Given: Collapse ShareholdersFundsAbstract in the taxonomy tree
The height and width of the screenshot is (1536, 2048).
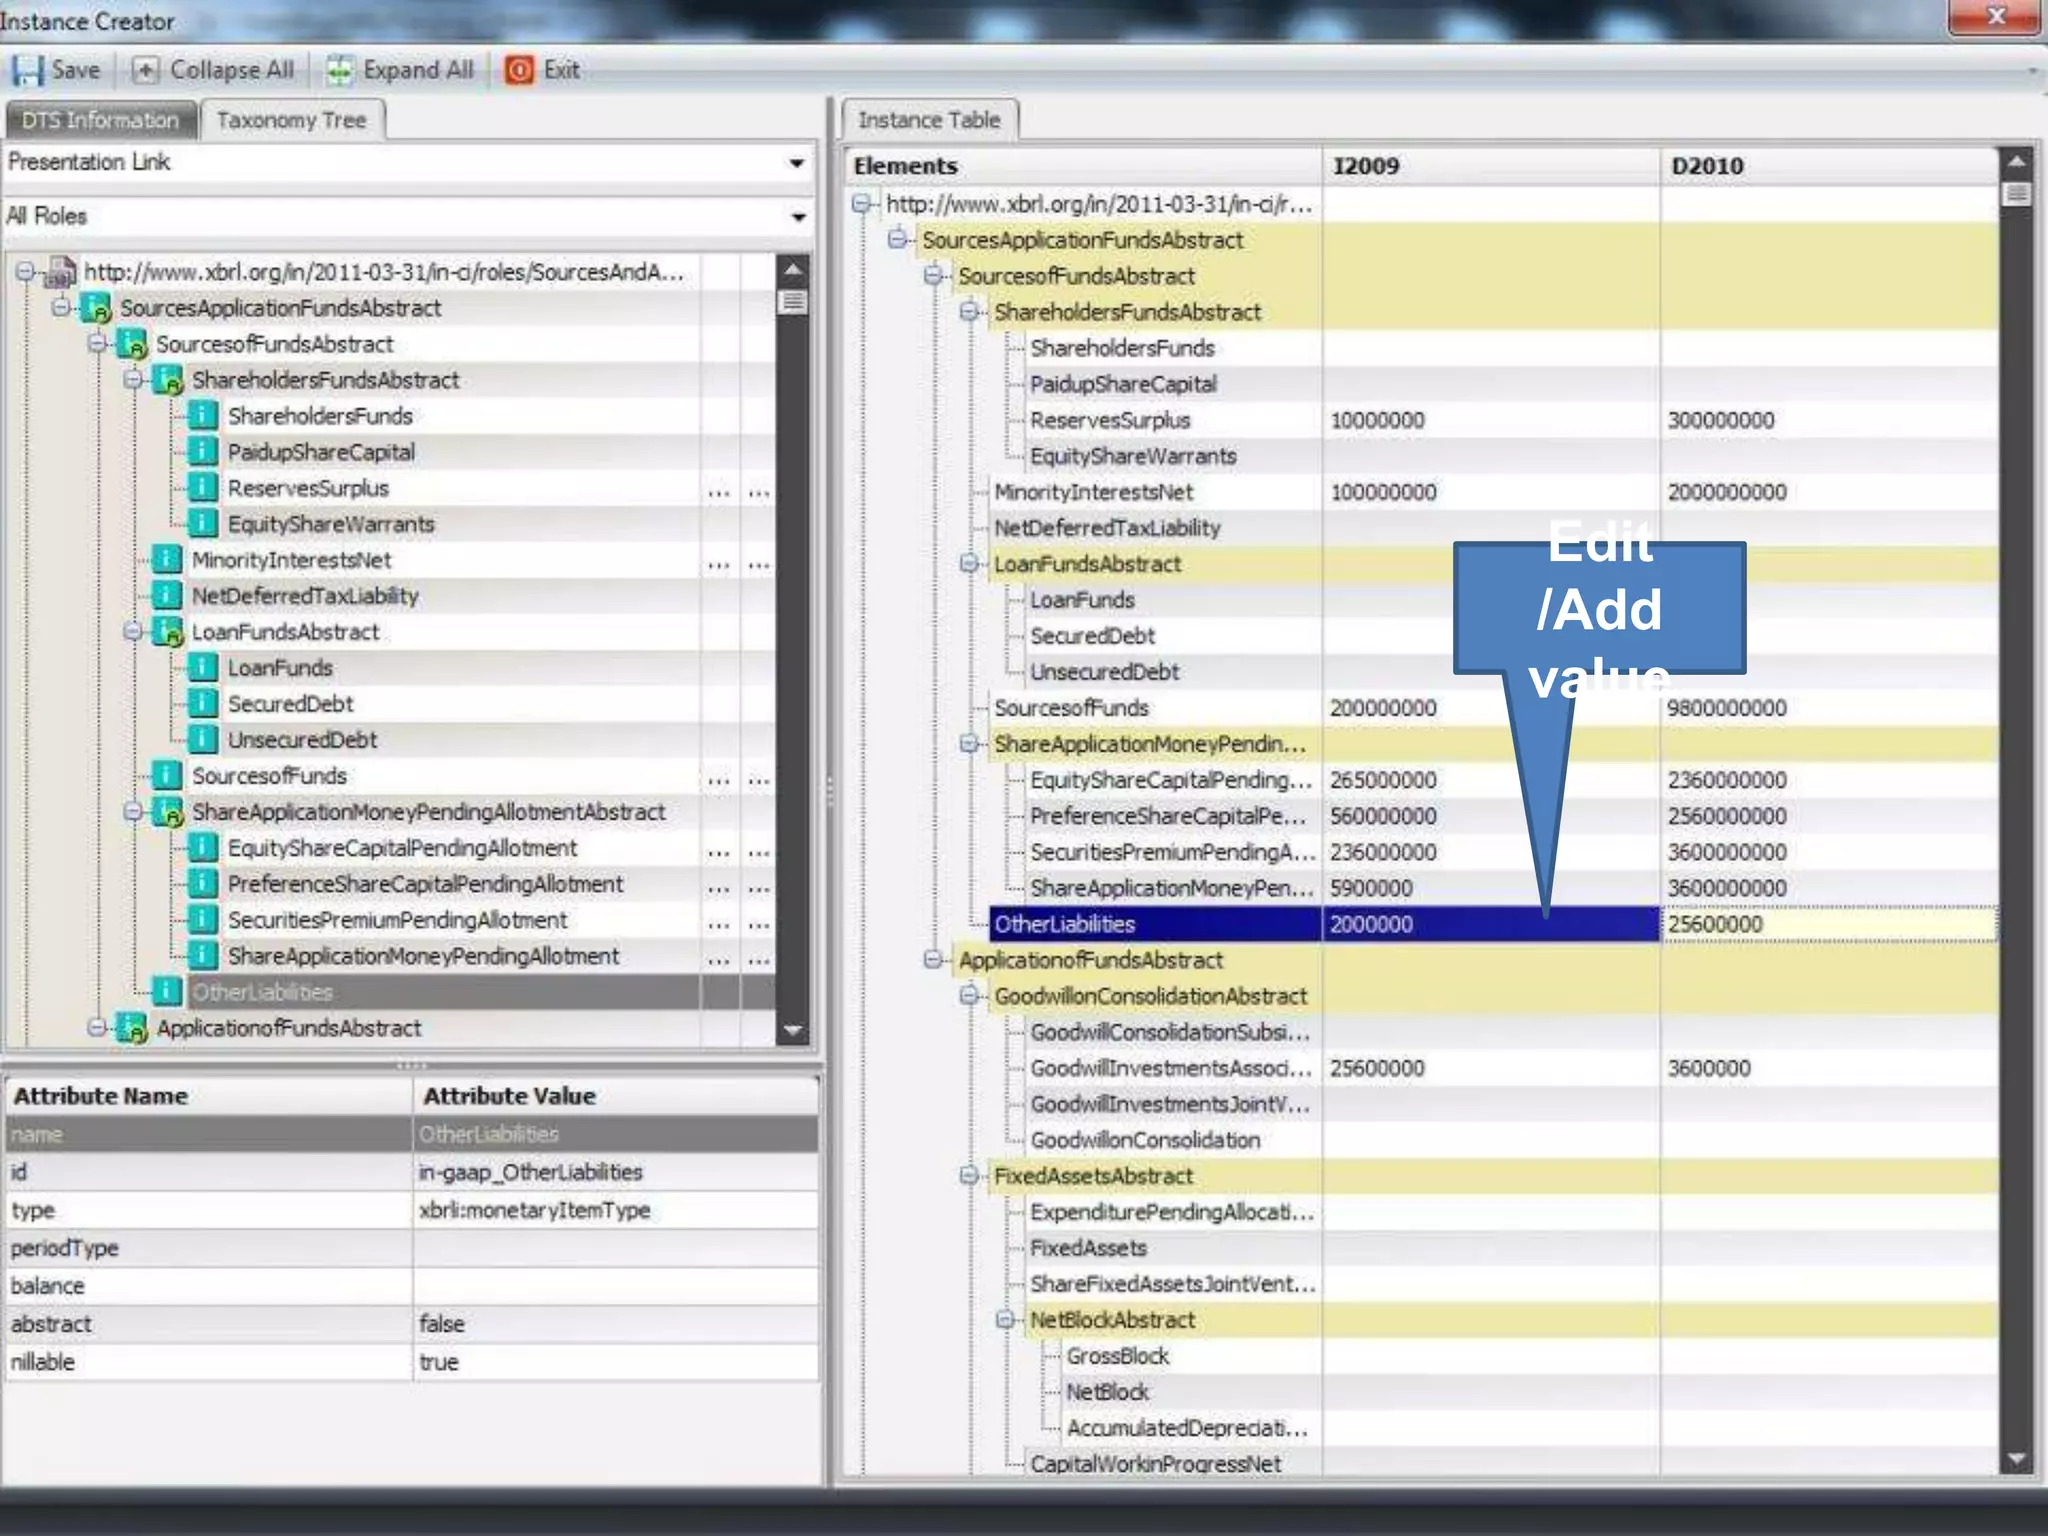Looking at the screenshot, I should point(132,380).
